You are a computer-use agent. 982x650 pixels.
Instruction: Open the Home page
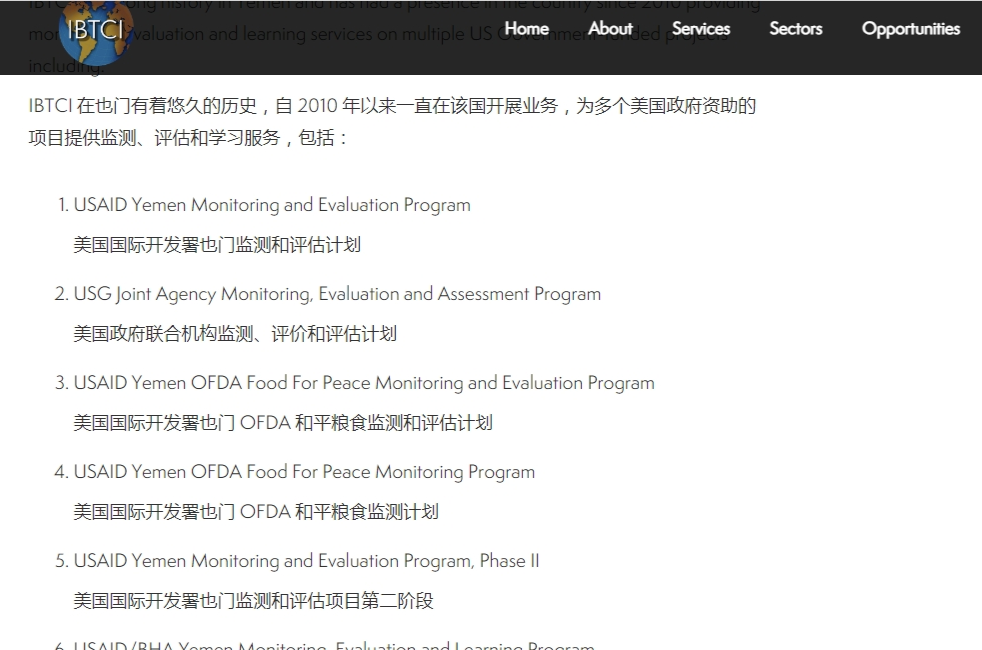526,29
